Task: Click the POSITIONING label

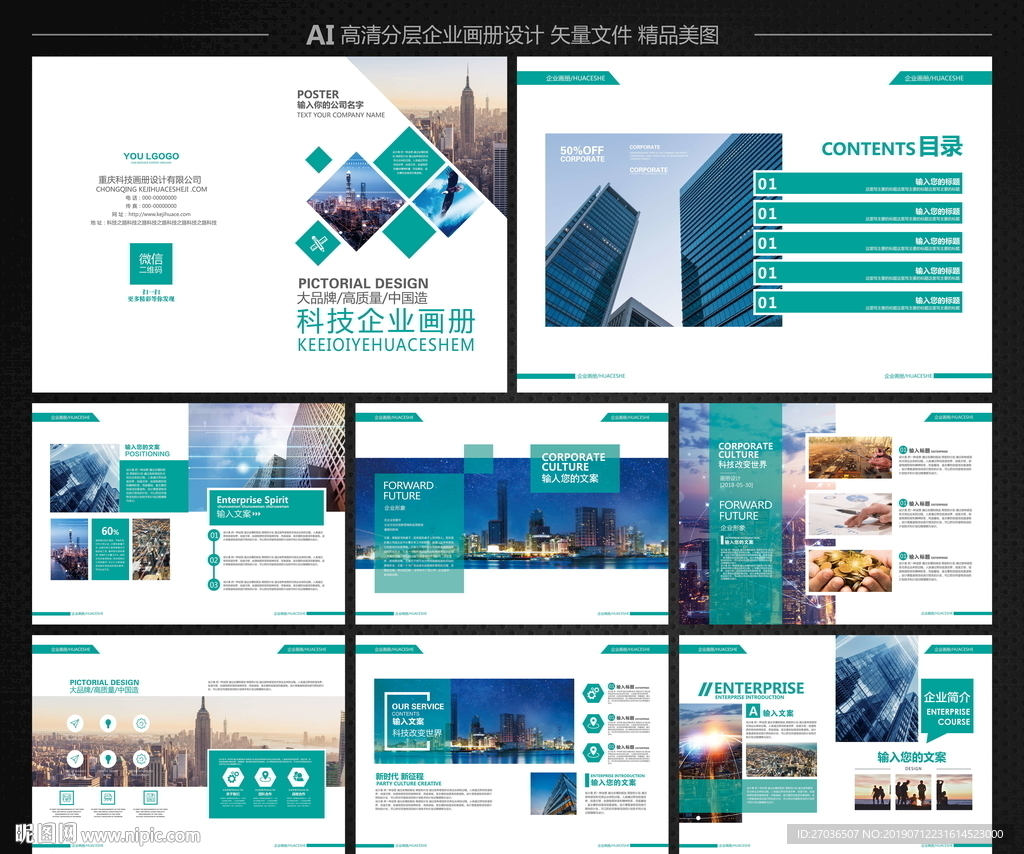Action: [147, 454]
